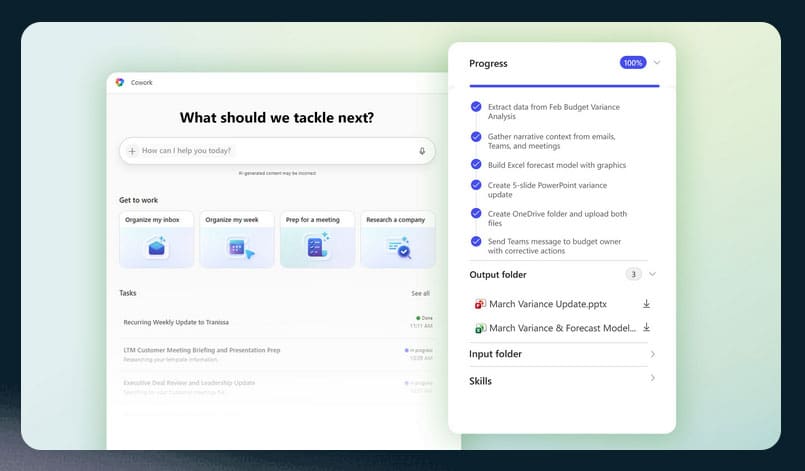This screenshot has width=805, height=471.
Task: Click the Cowork logo icon
Action: coord(120,82)
